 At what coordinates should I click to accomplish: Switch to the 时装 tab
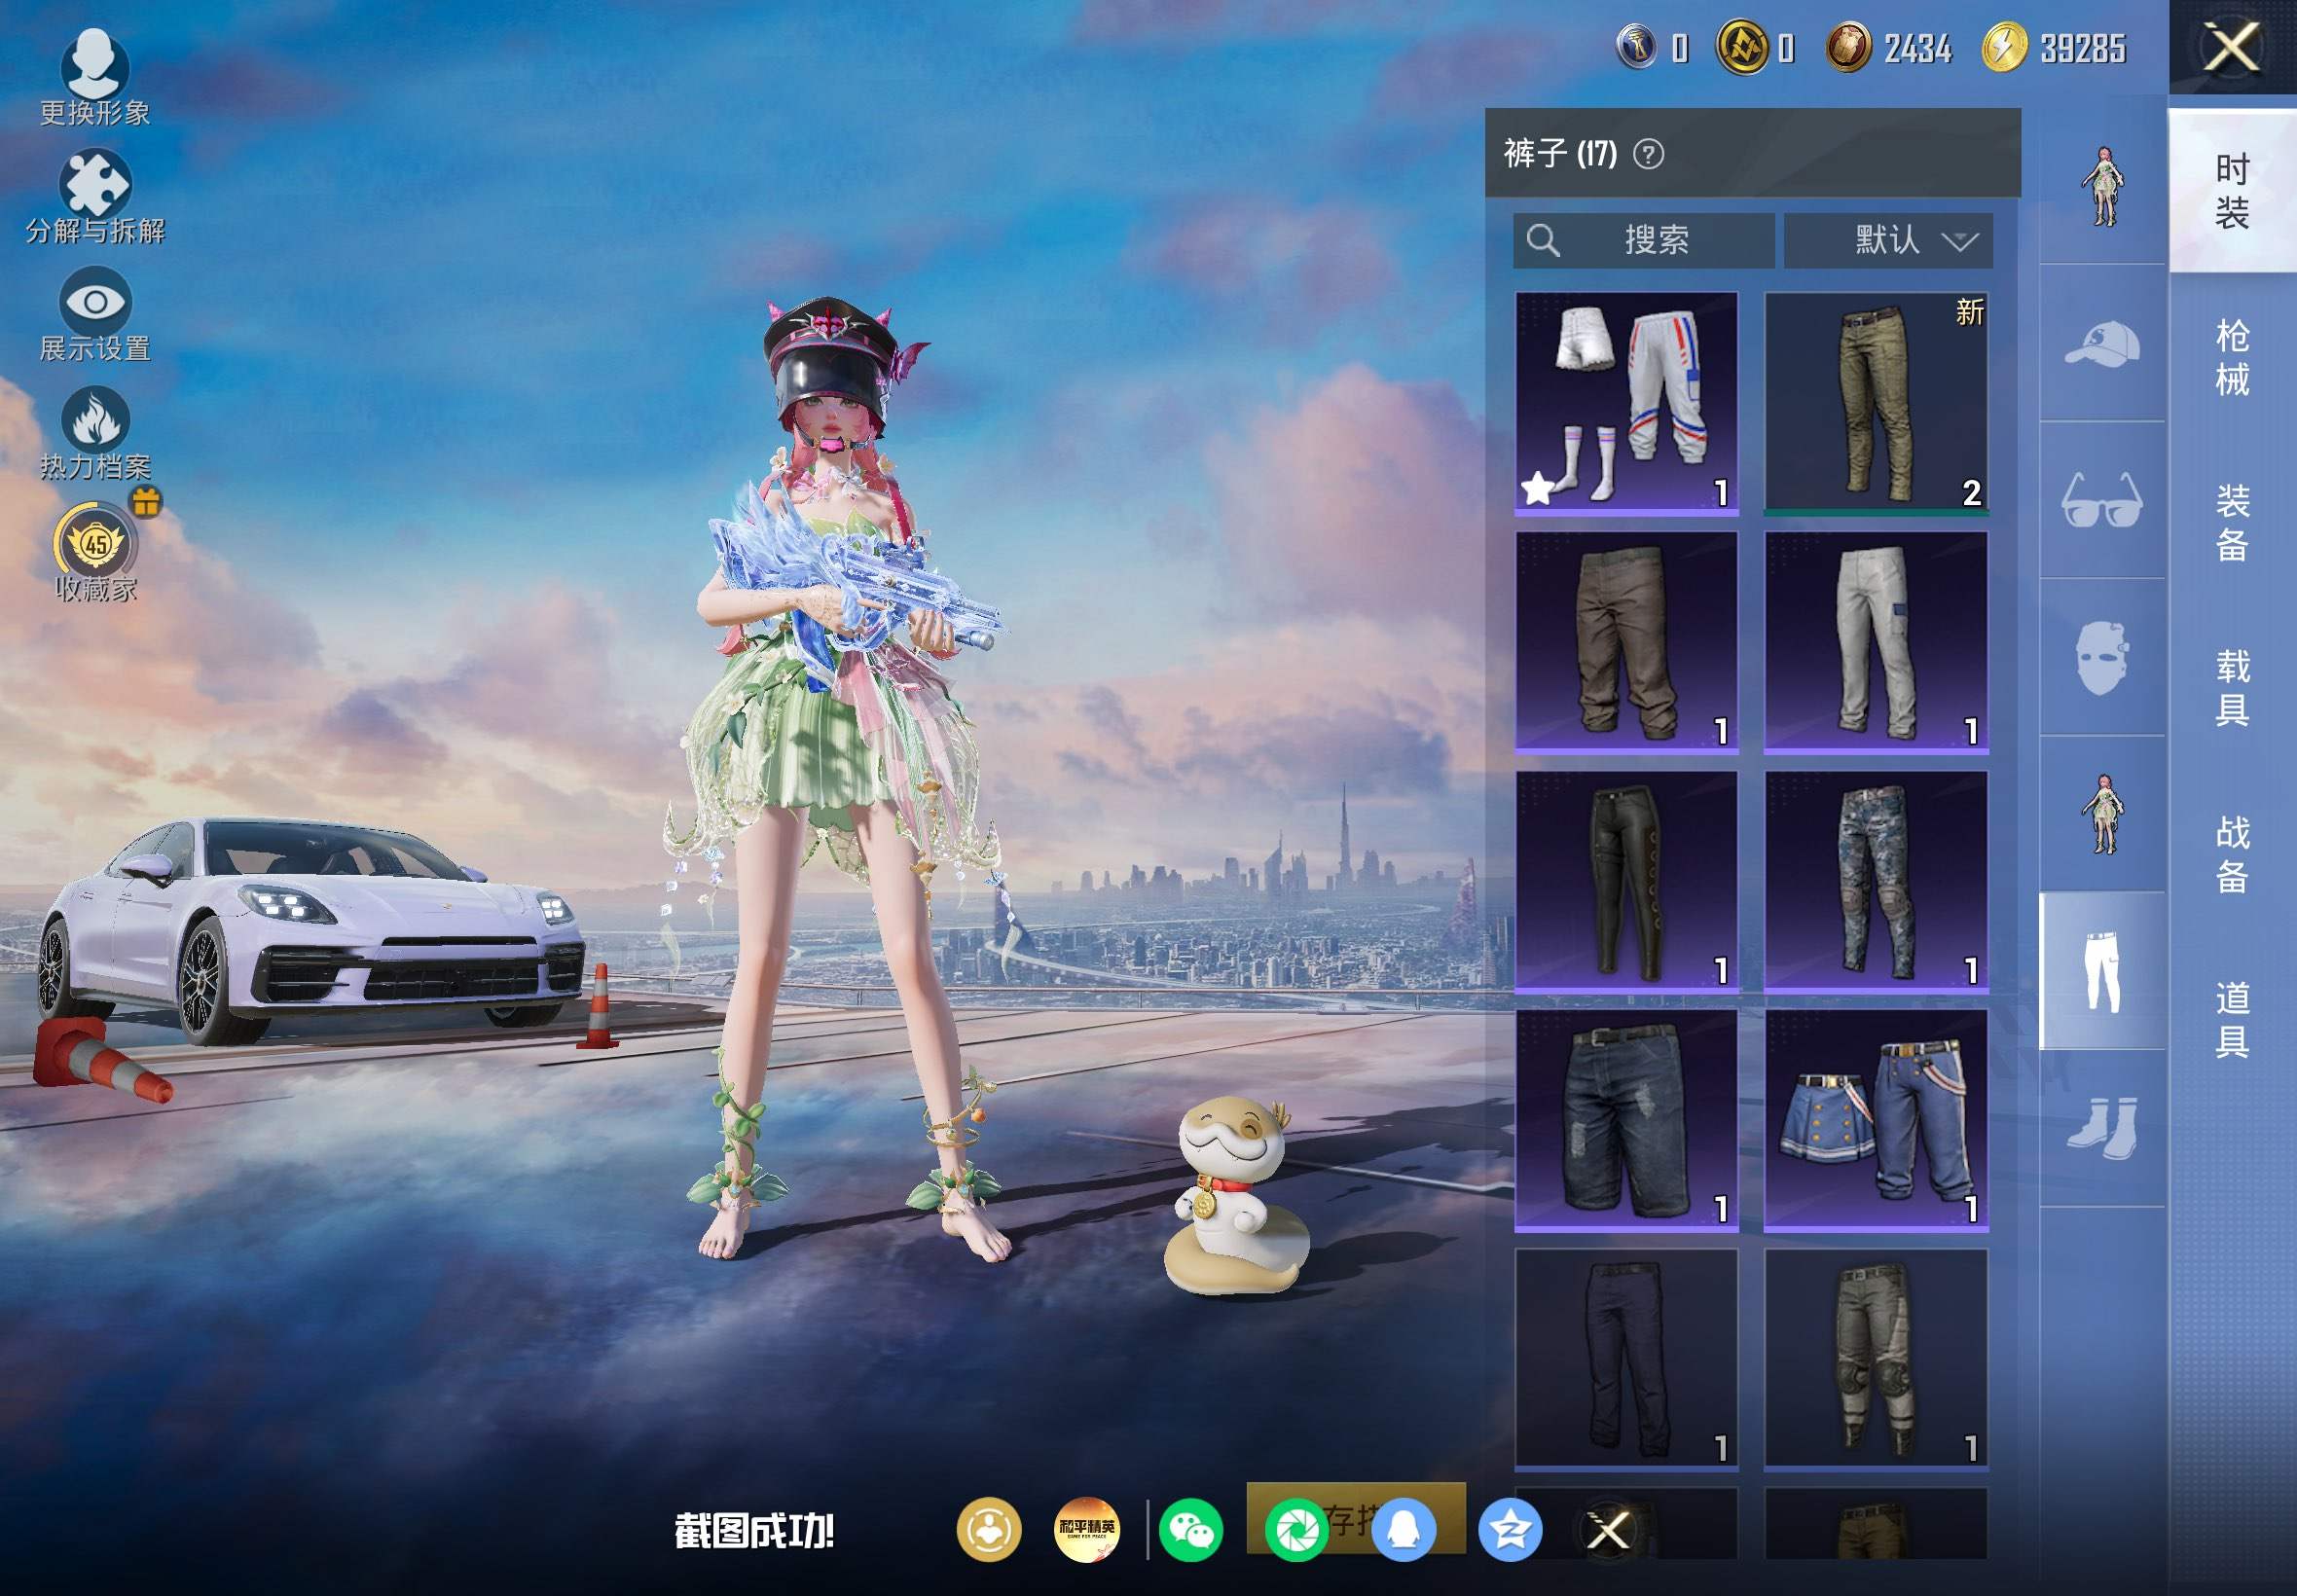(2232, 190)
